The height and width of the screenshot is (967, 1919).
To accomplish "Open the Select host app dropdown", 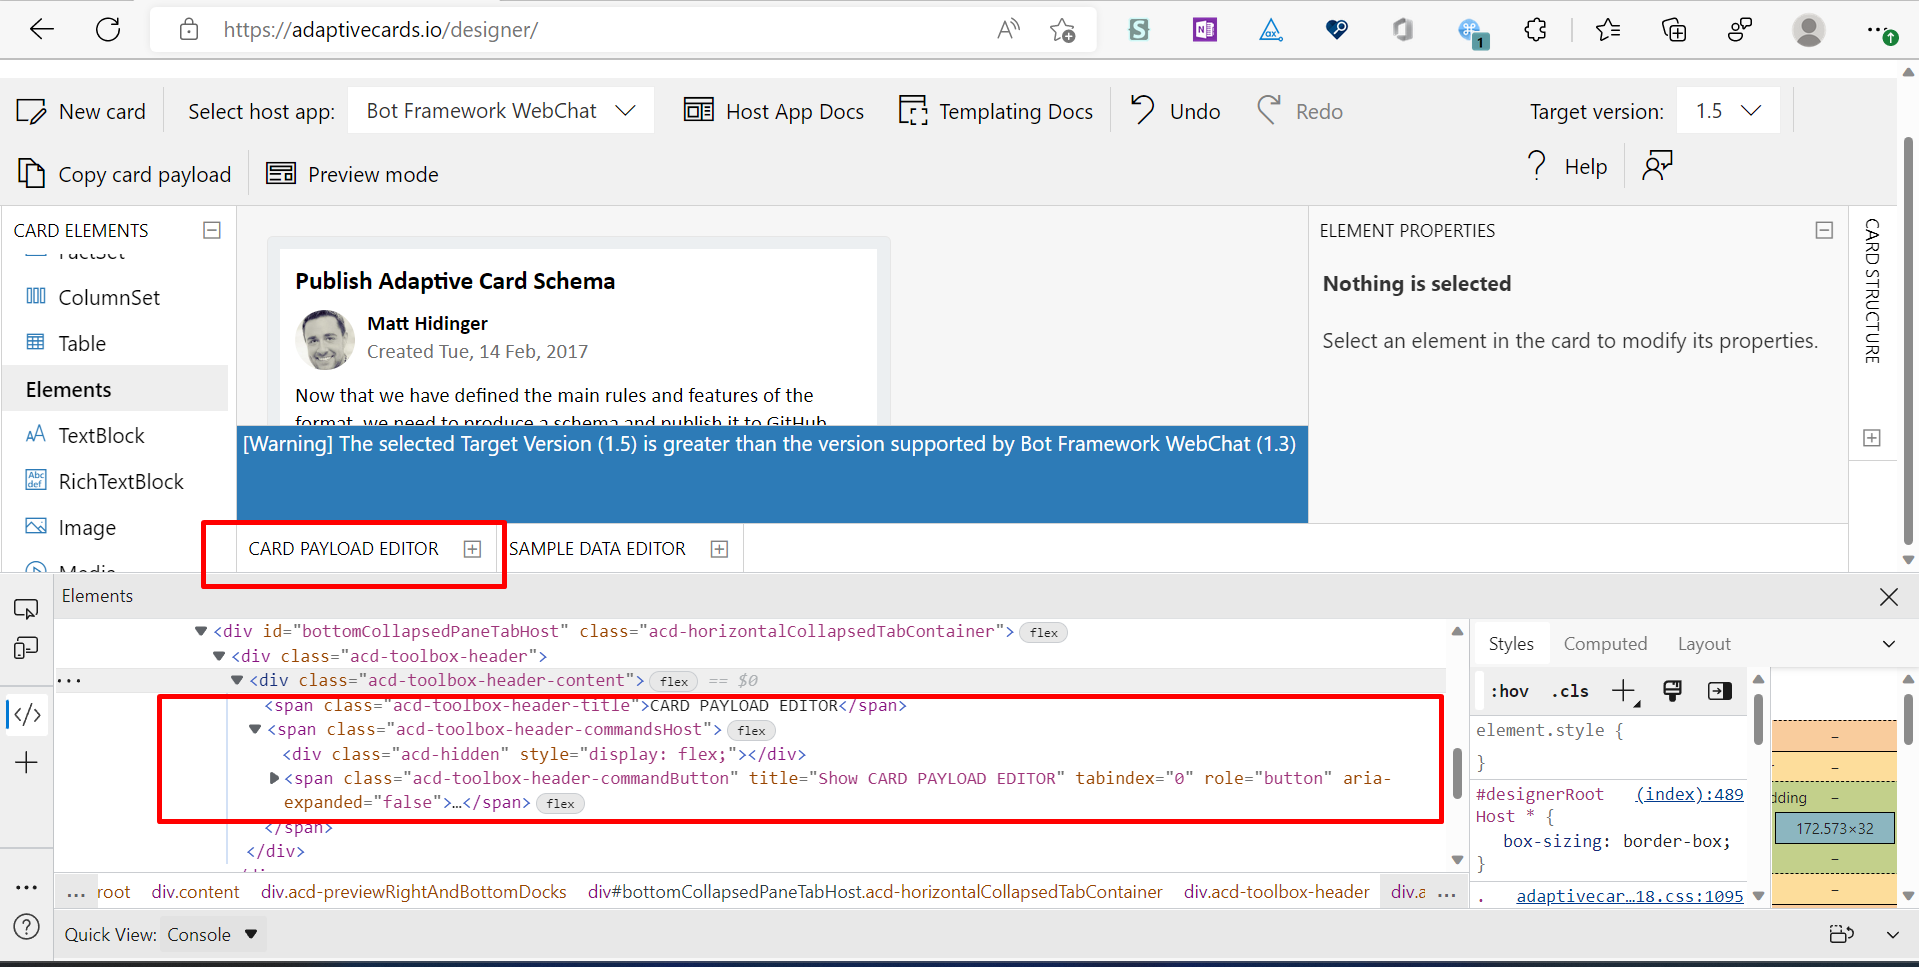I will click(x=501, y=111).
